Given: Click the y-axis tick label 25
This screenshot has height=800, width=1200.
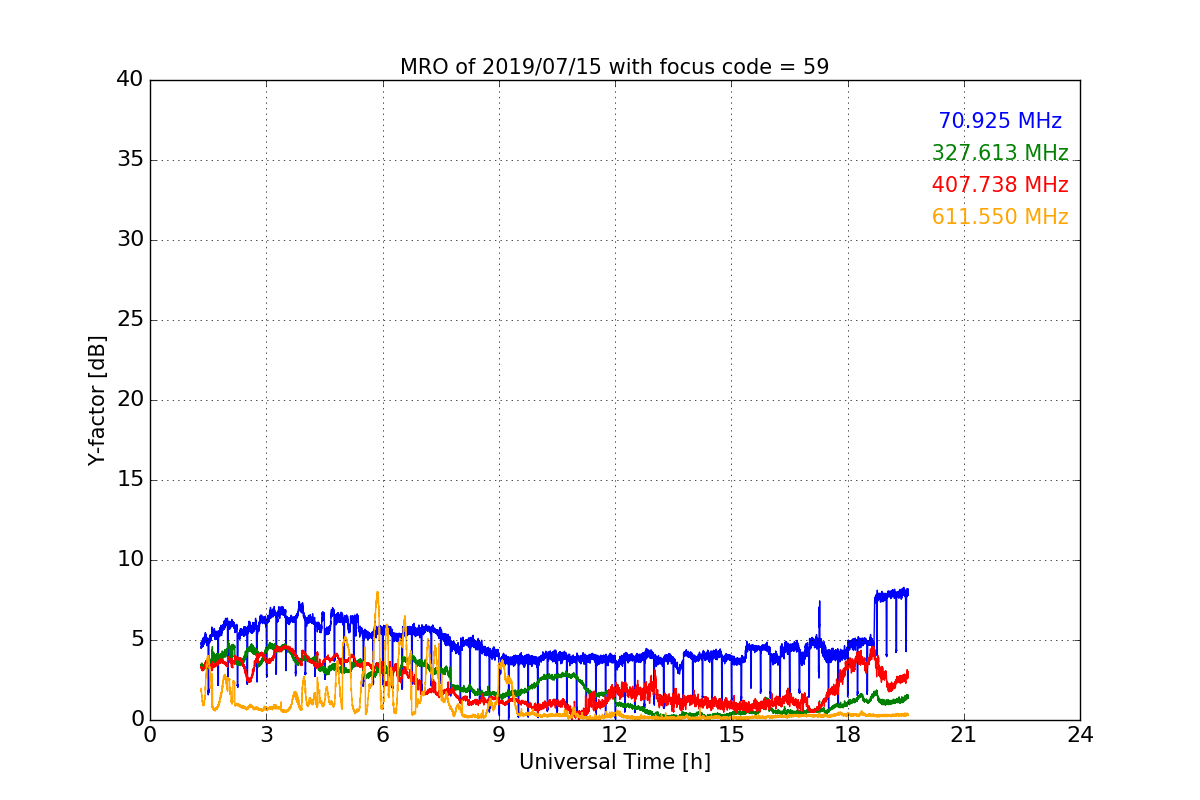Looking at the screenshot, I should point(130,320).
